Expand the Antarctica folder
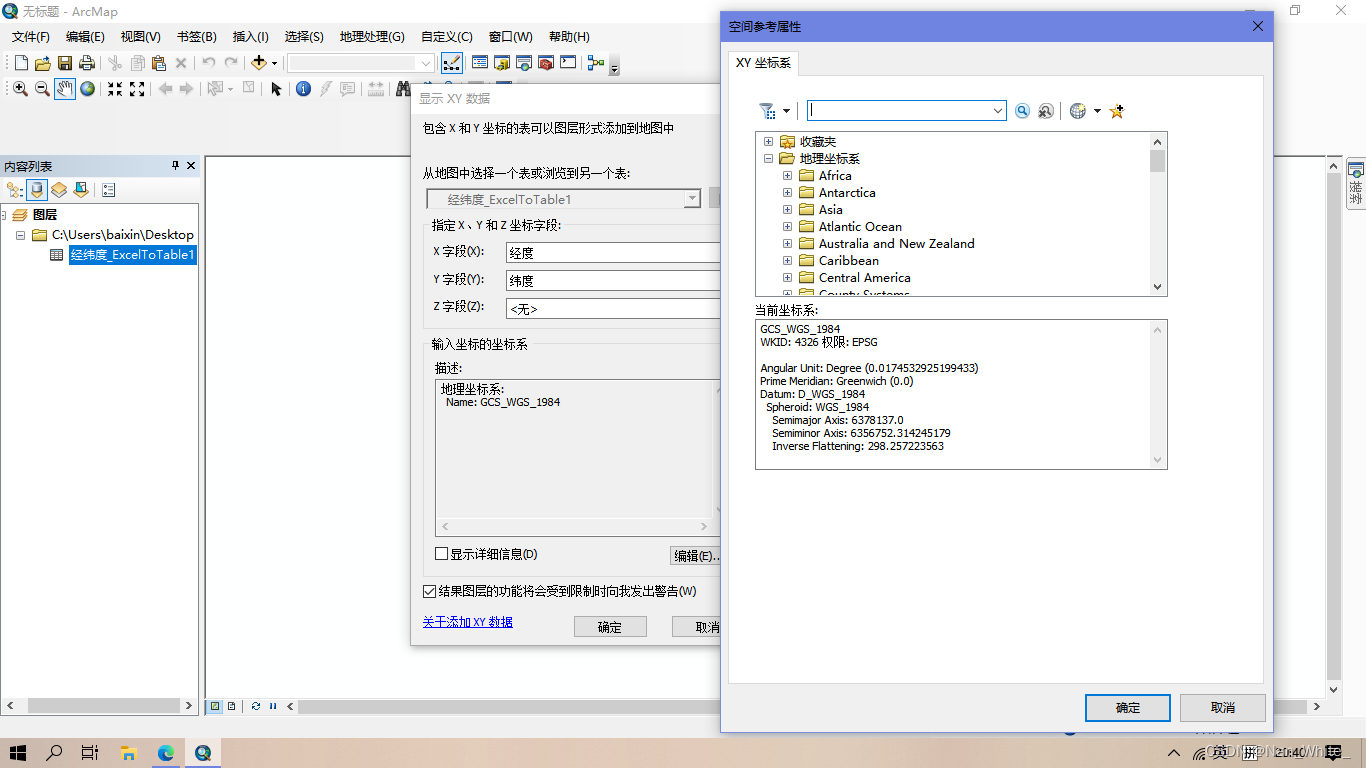The width and height of the screenshot is (1366, 768). coord(787,192)
